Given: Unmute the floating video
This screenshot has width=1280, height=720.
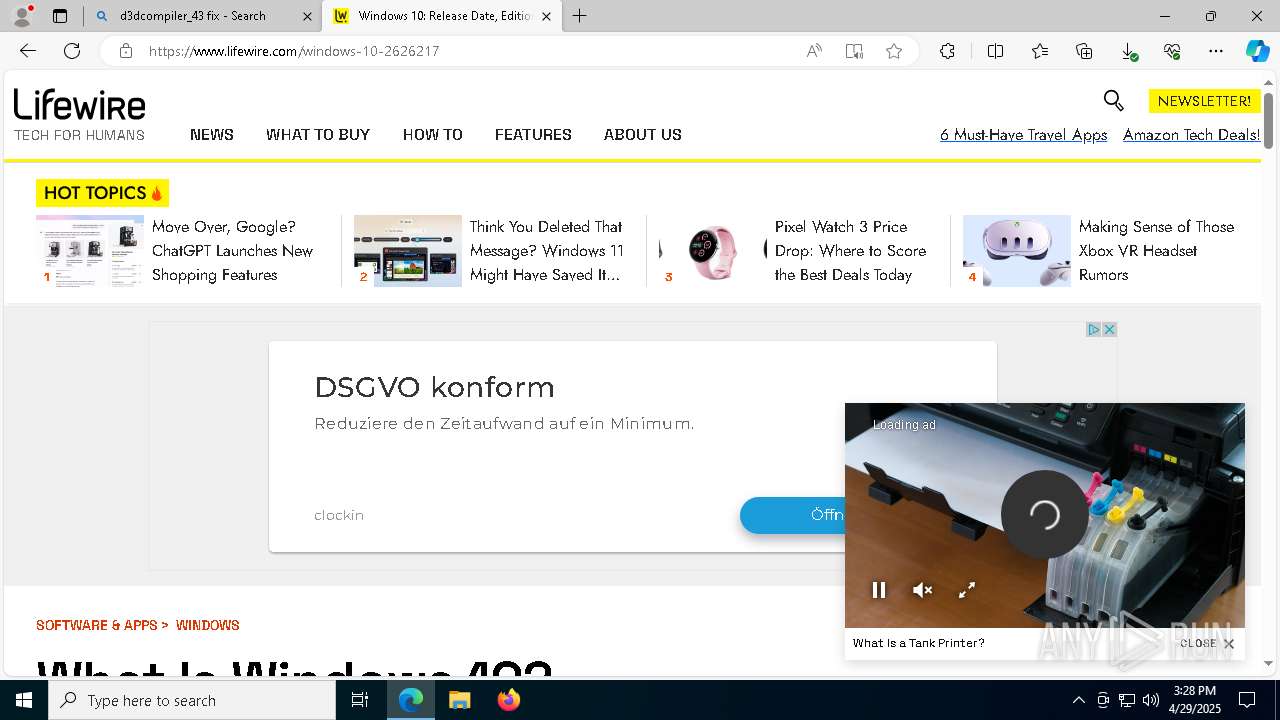Looking at the screenshot, I should pyautogui.click(x=923, y=590).
